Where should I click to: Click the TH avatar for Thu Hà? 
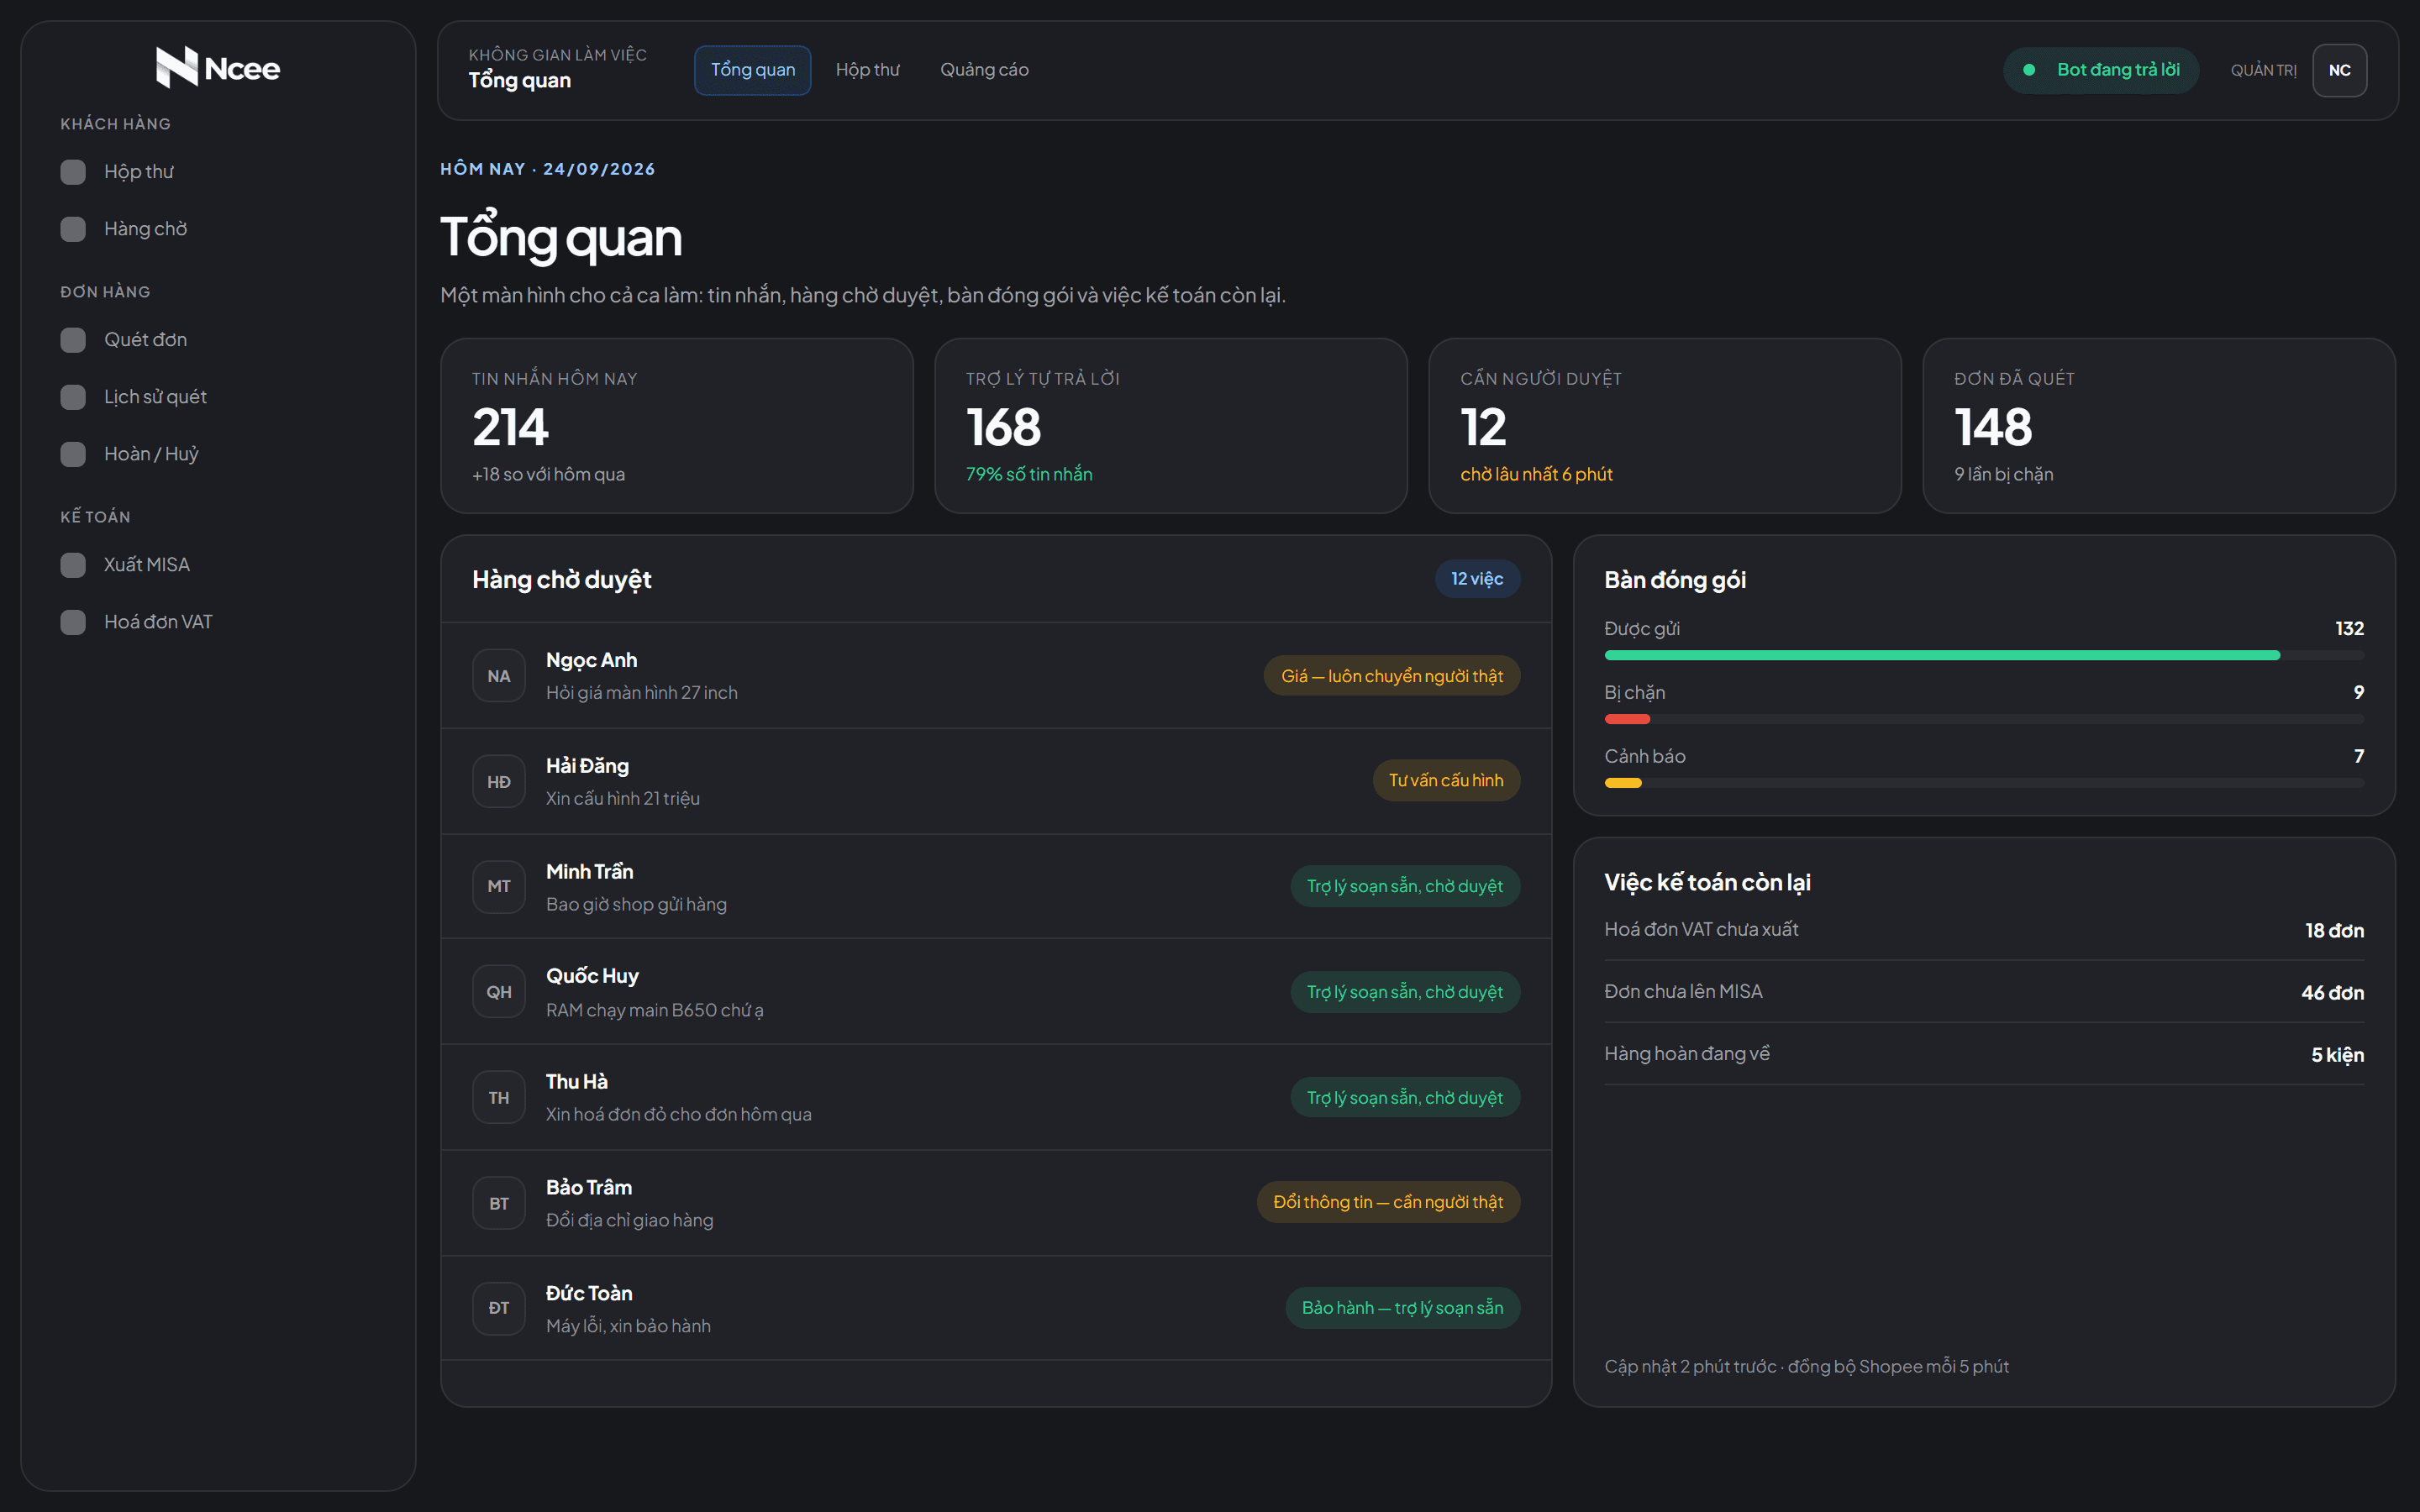[499, 1098]
